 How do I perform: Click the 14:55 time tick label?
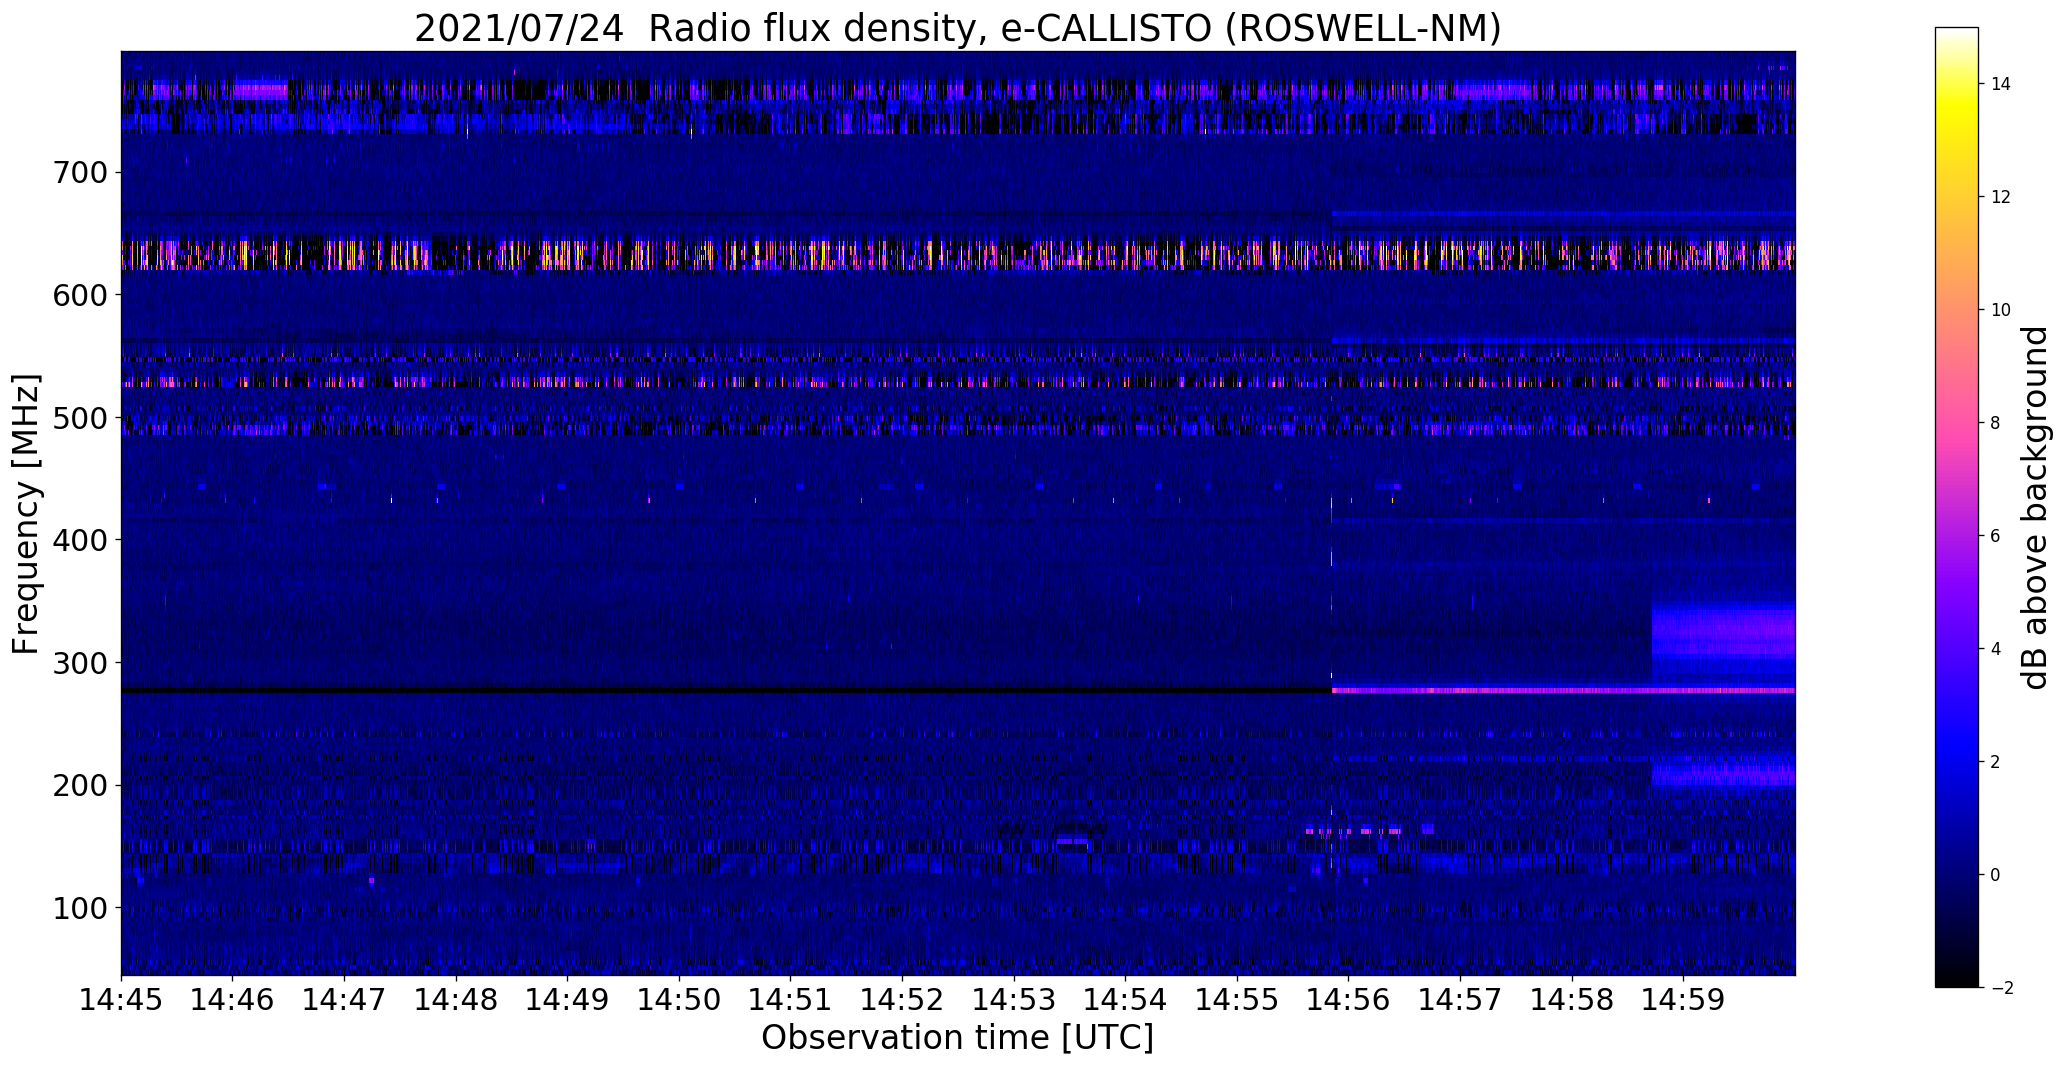(x=1237, y=999)
